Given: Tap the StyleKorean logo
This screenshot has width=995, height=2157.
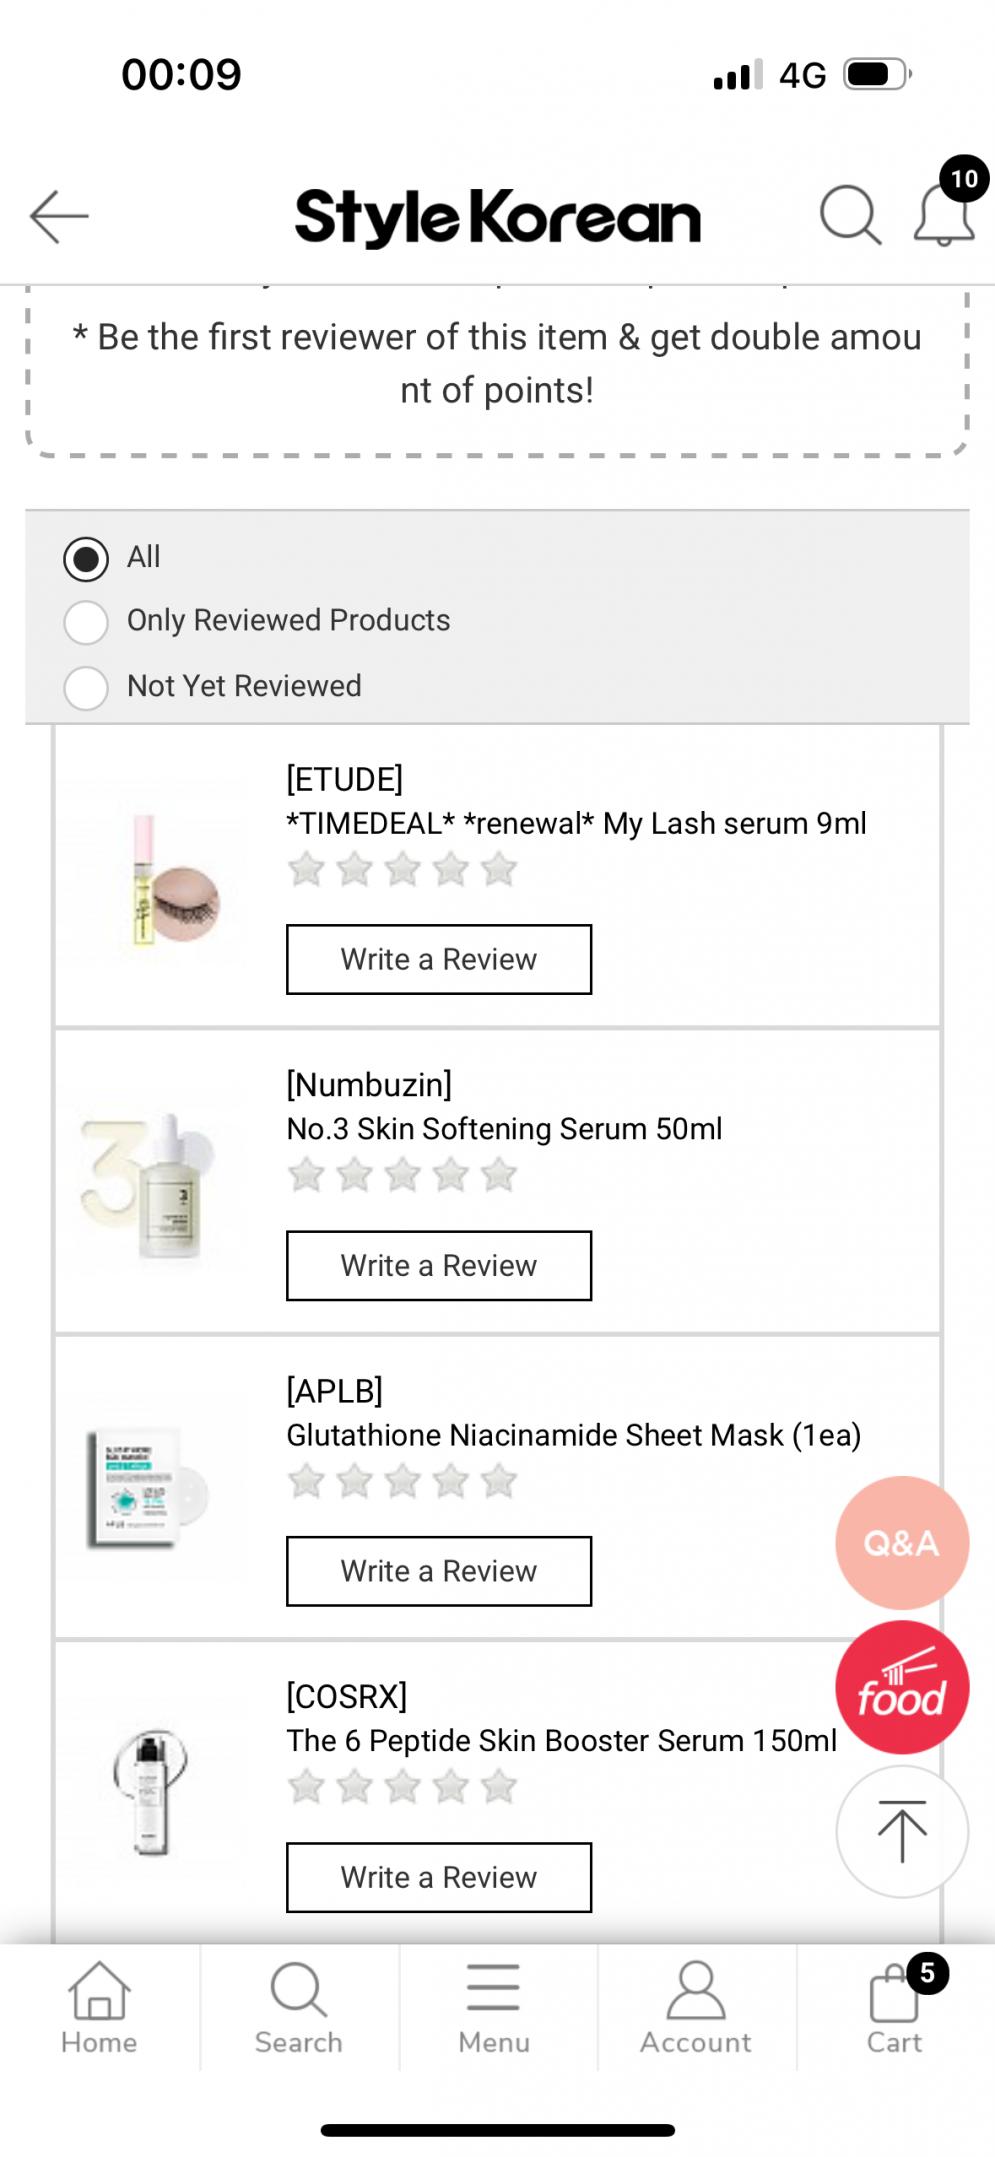Looking at the screenshot, I should point(497,217).
